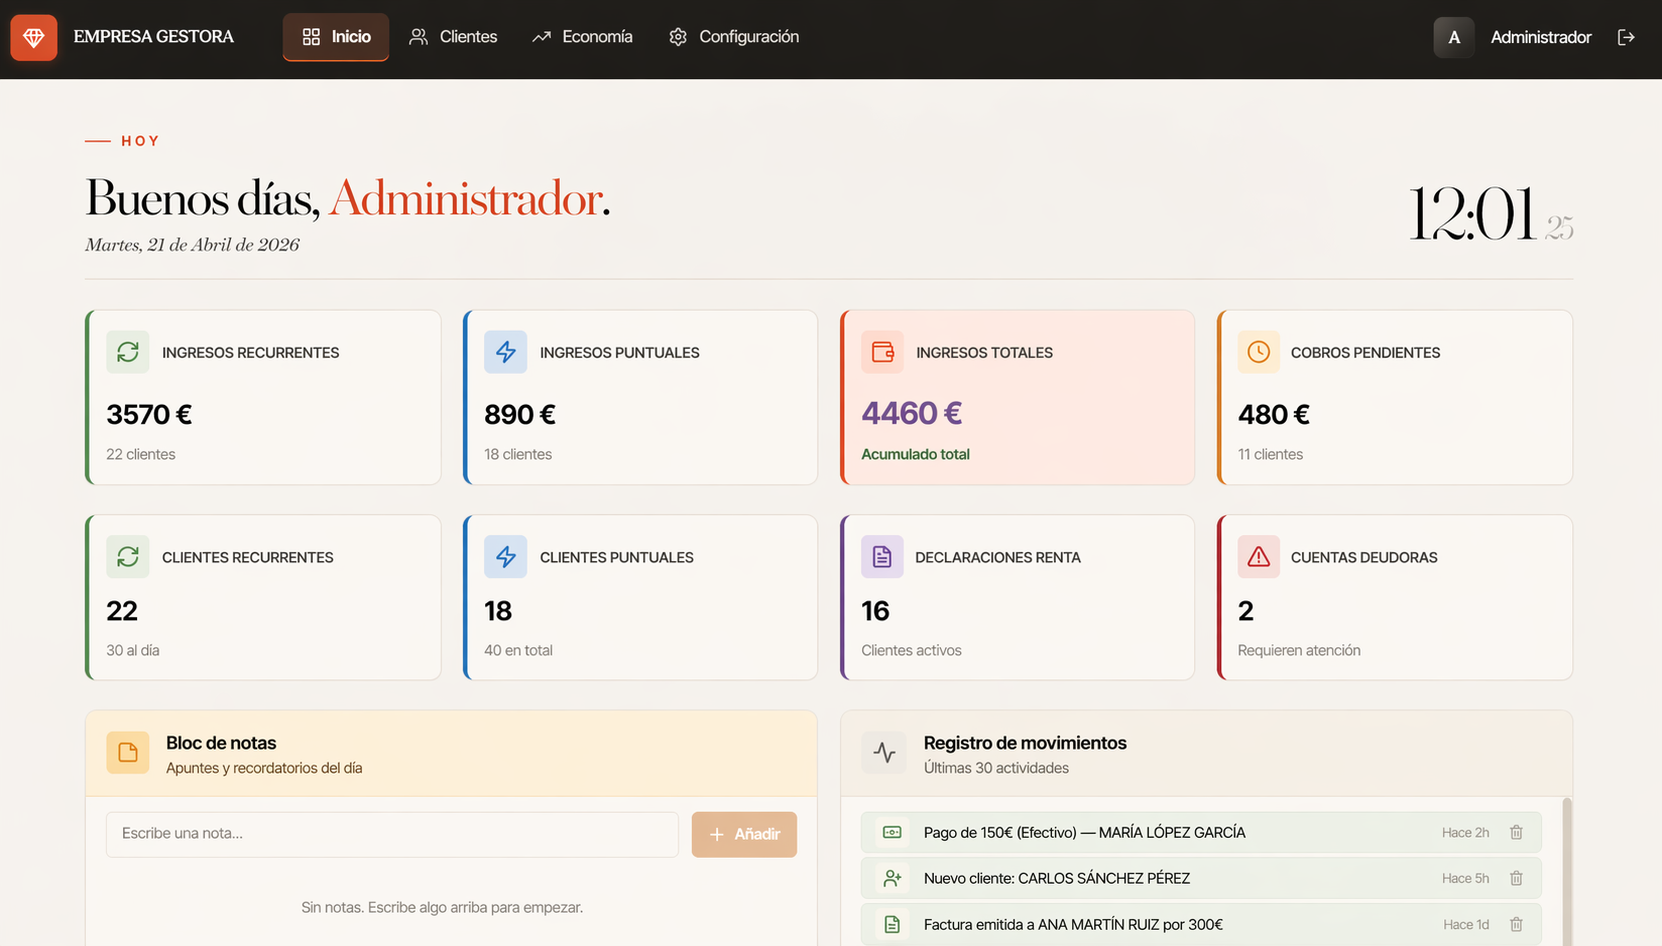1662x946 pixels.
Task: Click the Clientes Puntuales lightning icon
Action: tap(506, 557)
